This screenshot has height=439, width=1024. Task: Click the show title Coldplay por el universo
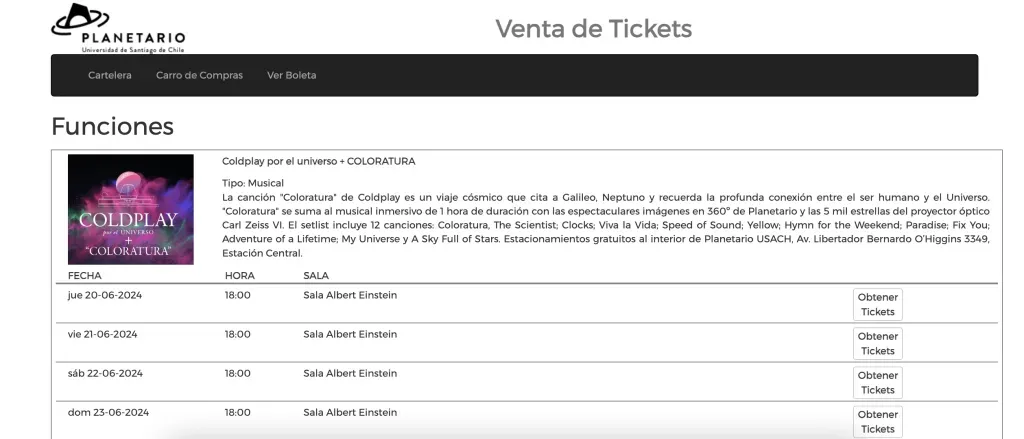[318, 161]
